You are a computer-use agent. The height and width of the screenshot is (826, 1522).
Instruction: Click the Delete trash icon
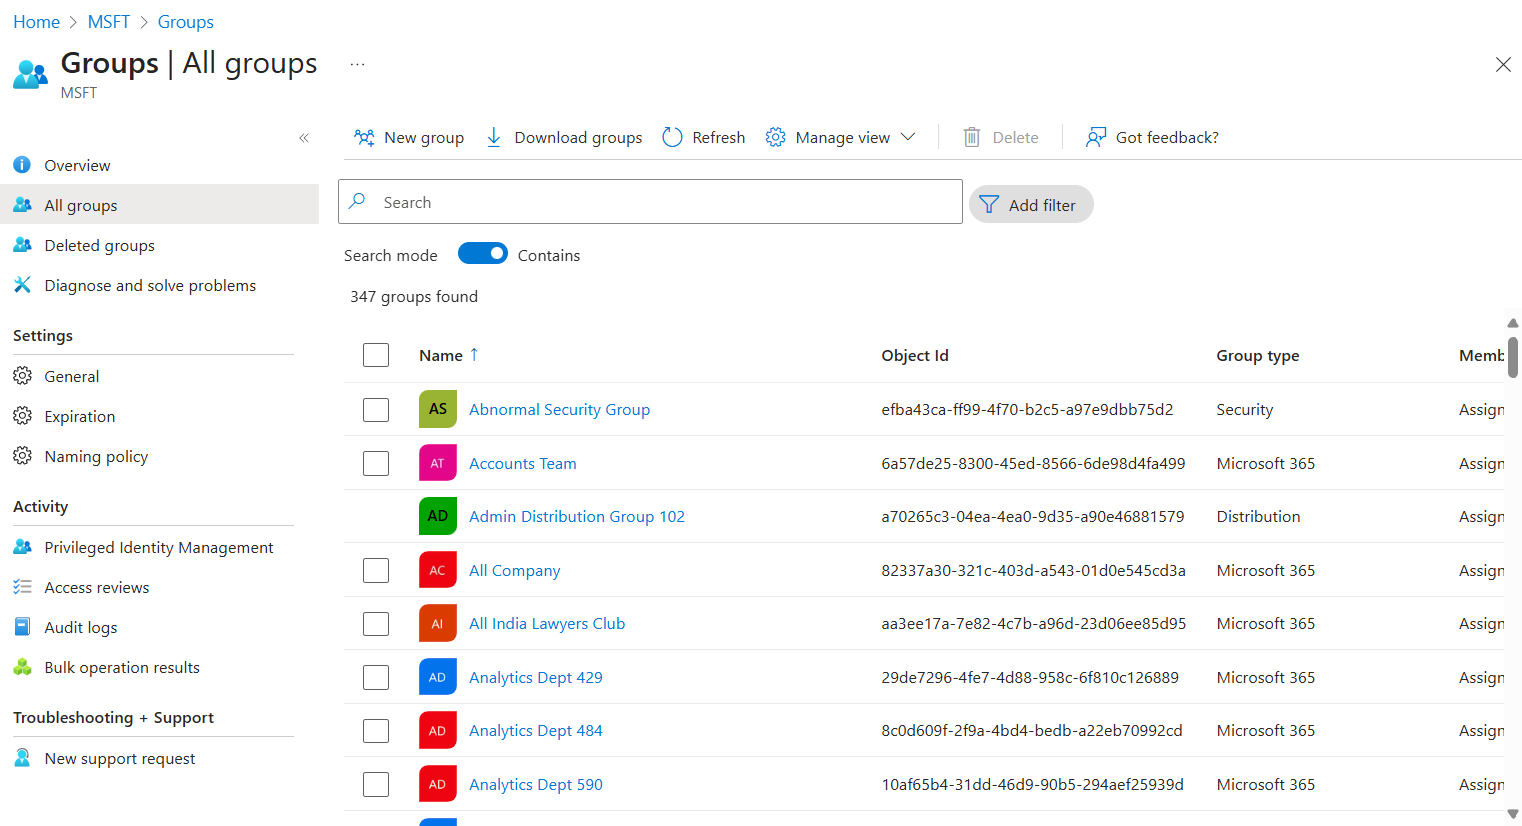(971, 137)
